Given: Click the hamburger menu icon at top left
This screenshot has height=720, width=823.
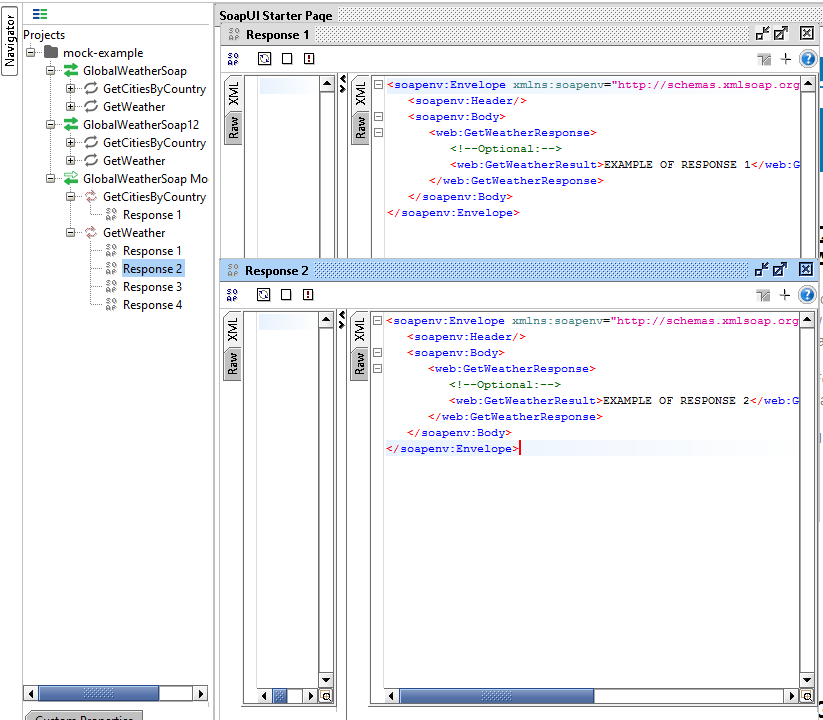Looking at the screenshot, I should [x=38, y=14].
